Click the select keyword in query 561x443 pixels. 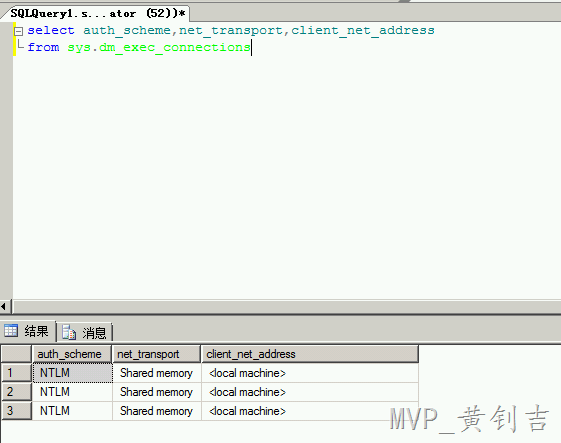[x=51, y=30]
